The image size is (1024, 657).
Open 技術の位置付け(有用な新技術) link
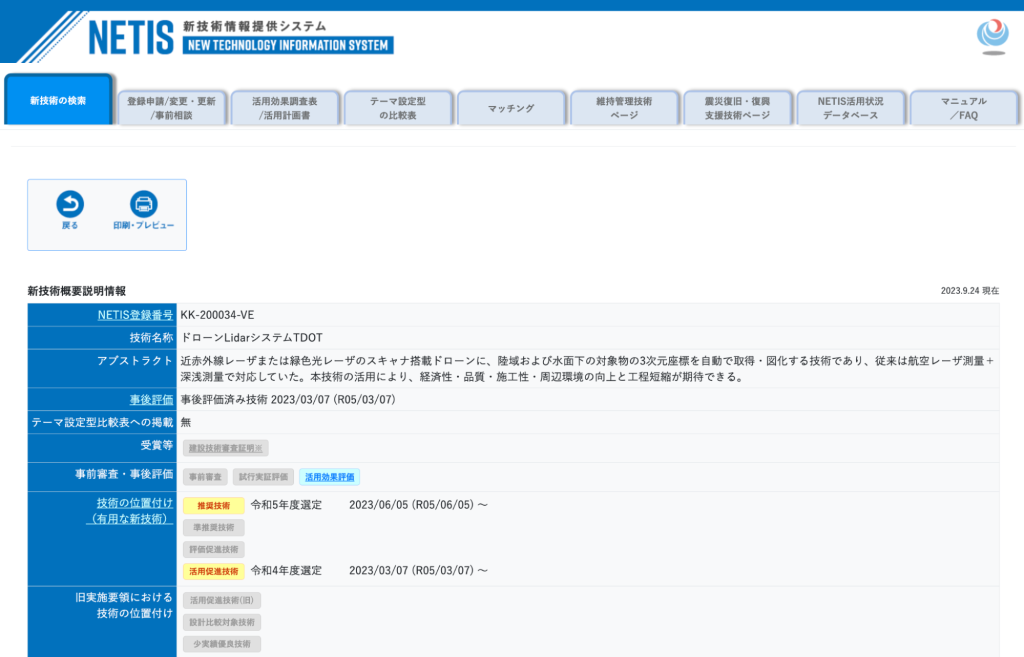click(x=130, y=511)
